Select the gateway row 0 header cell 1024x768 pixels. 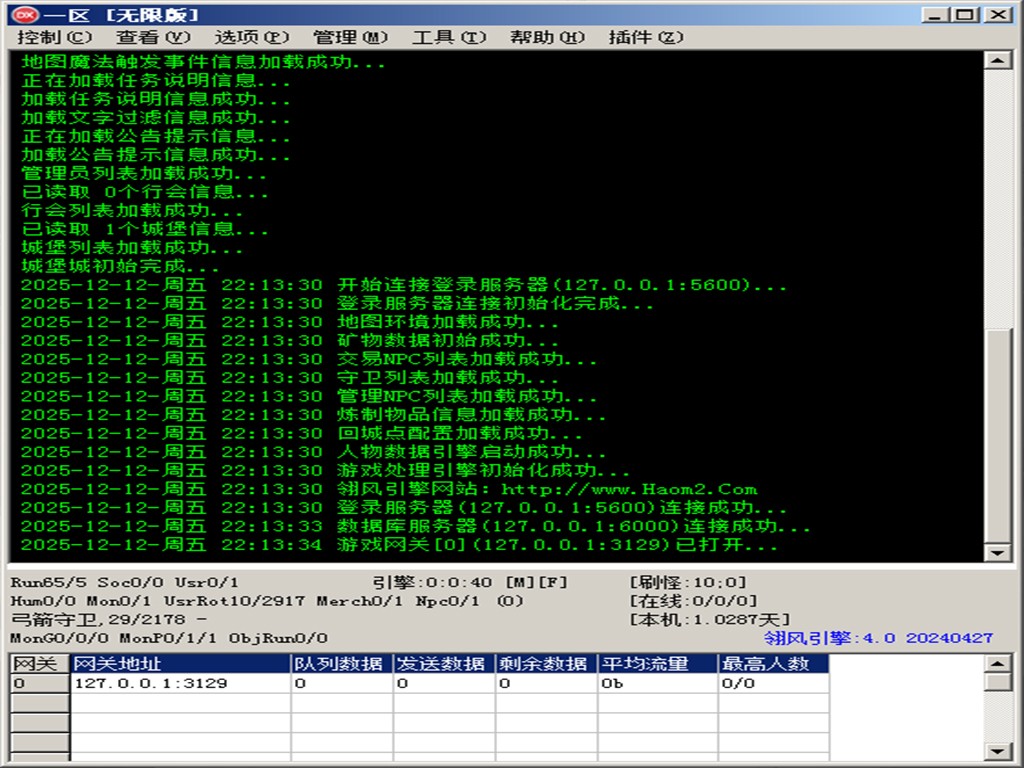point(40,683)
